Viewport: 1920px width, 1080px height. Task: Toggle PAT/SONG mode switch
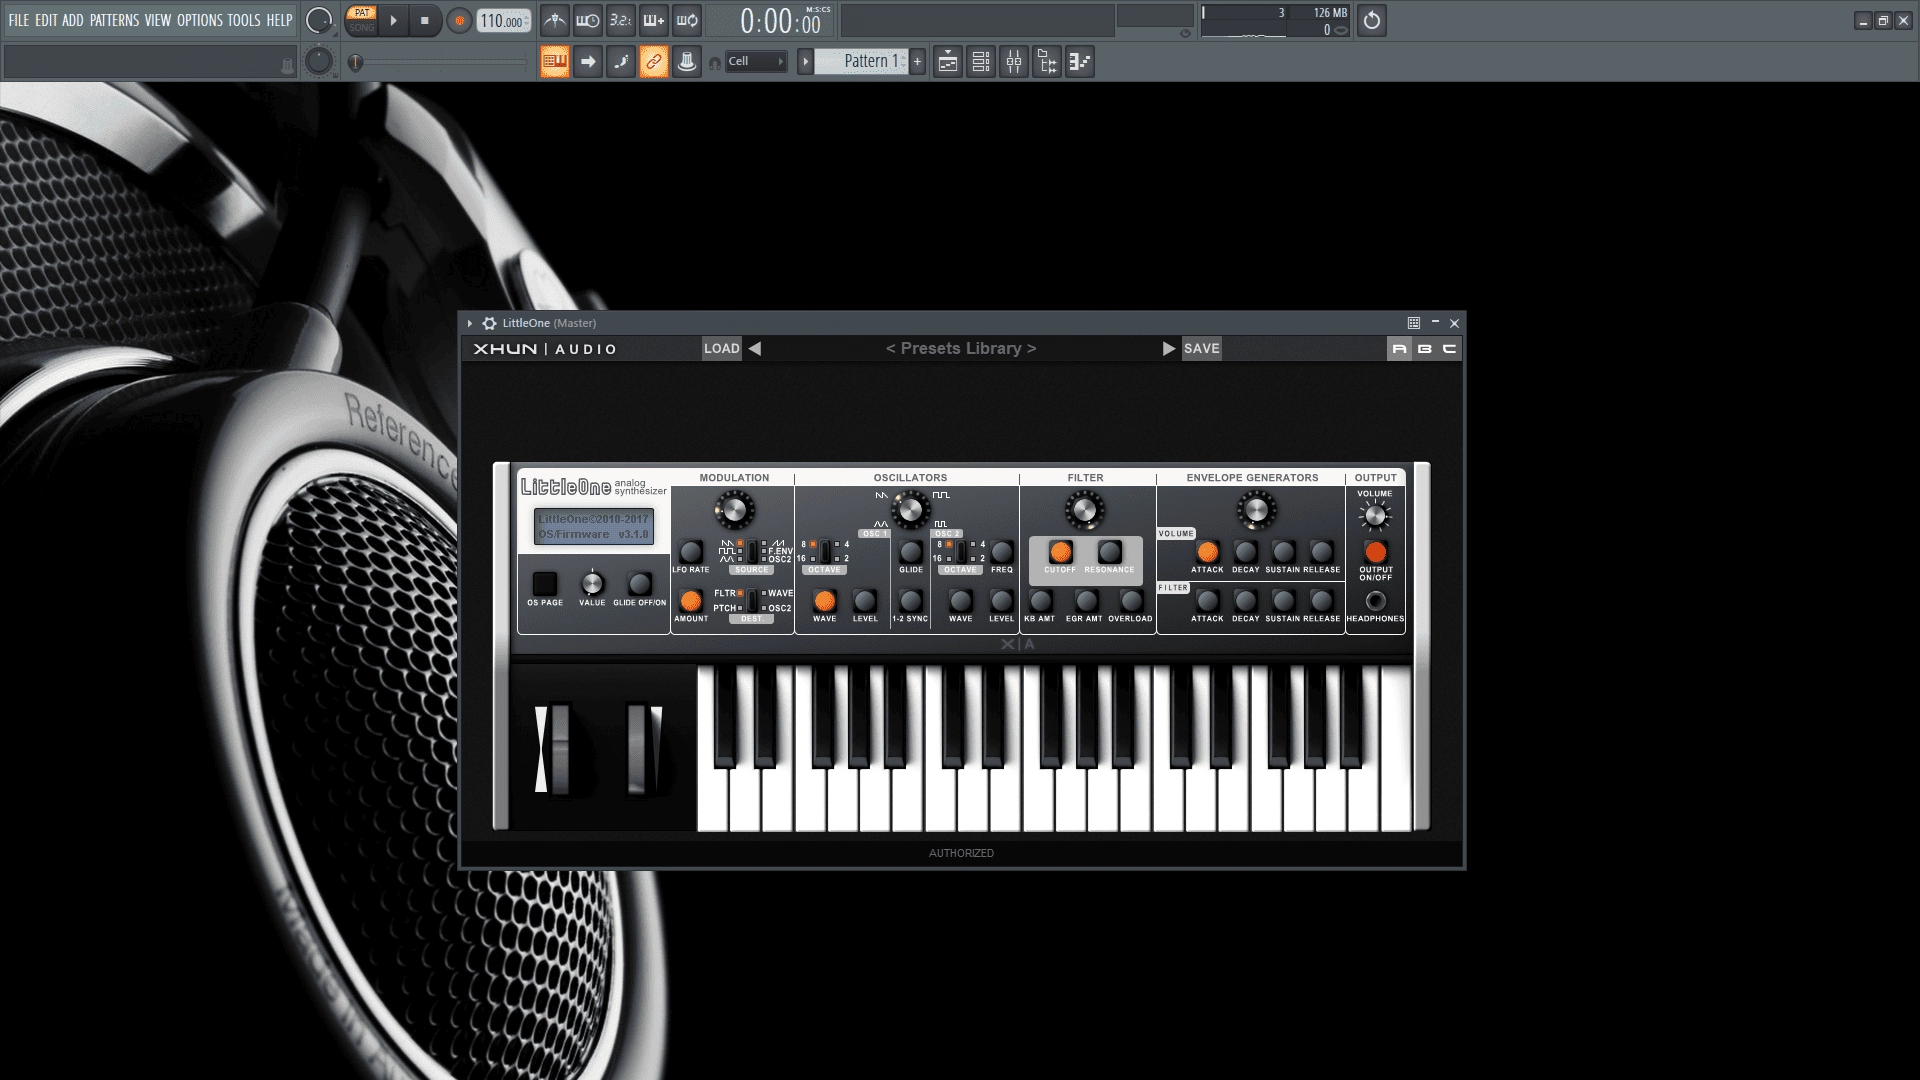[x=361, y=20]
